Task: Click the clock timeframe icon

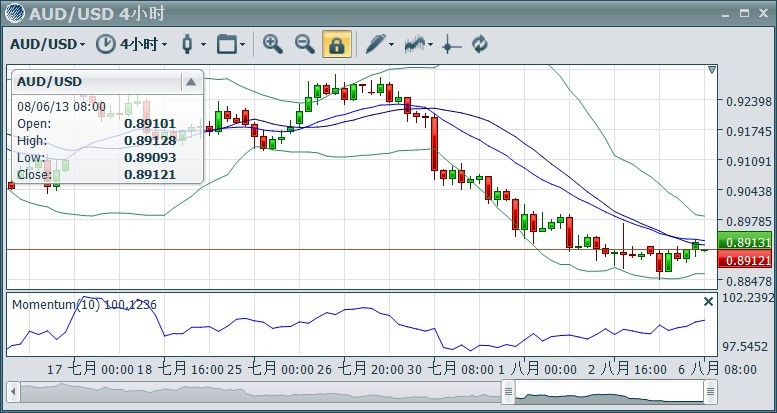Action: (x=105, y=44)
